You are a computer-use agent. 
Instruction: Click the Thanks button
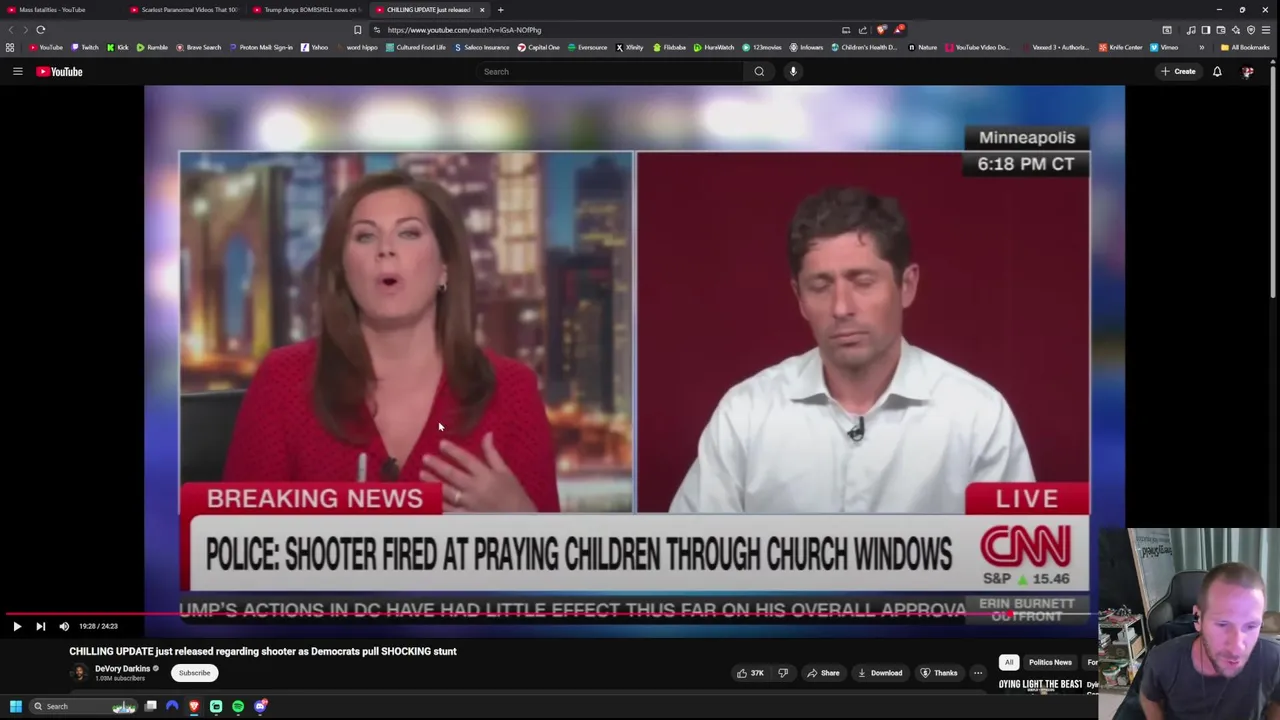coord(938,673)
